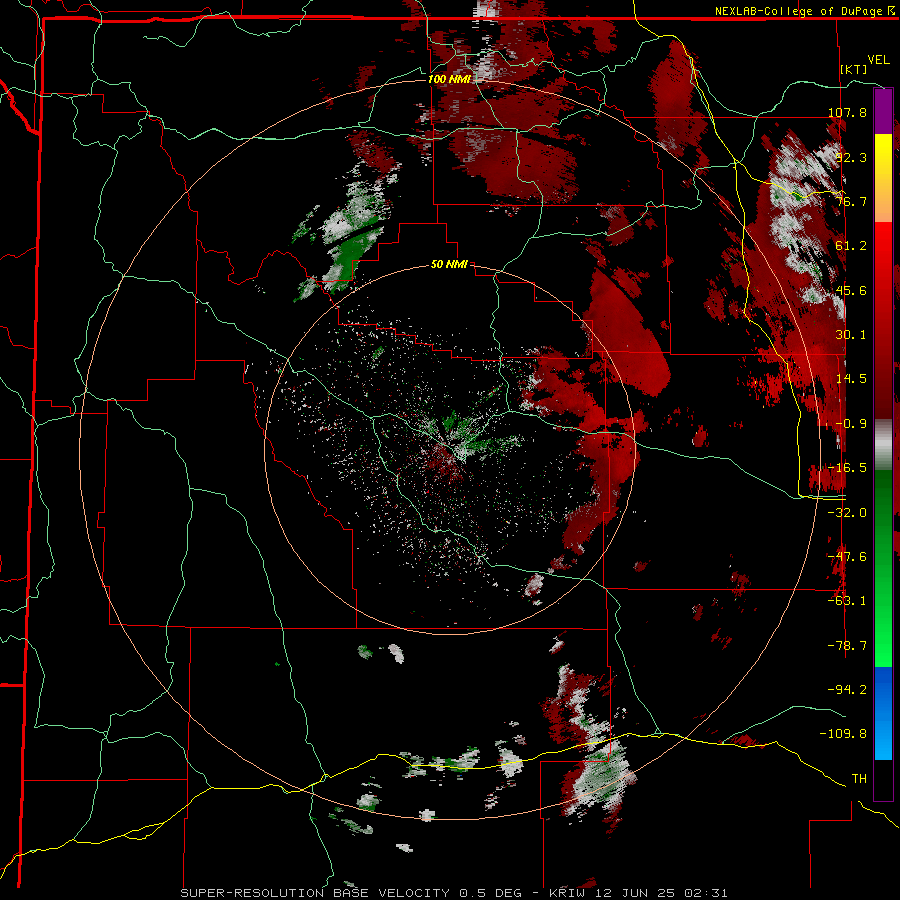Image resolution: width=900 pixels, height=900 pixels.
Task: Click the 61.2 velocity scale value
Action: 851,246
